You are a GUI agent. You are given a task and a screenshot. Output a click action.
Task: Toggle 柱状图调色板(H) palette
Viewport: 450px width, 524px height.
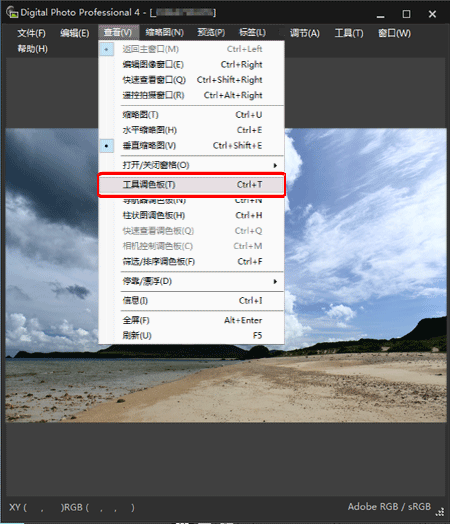click(191, 215)
